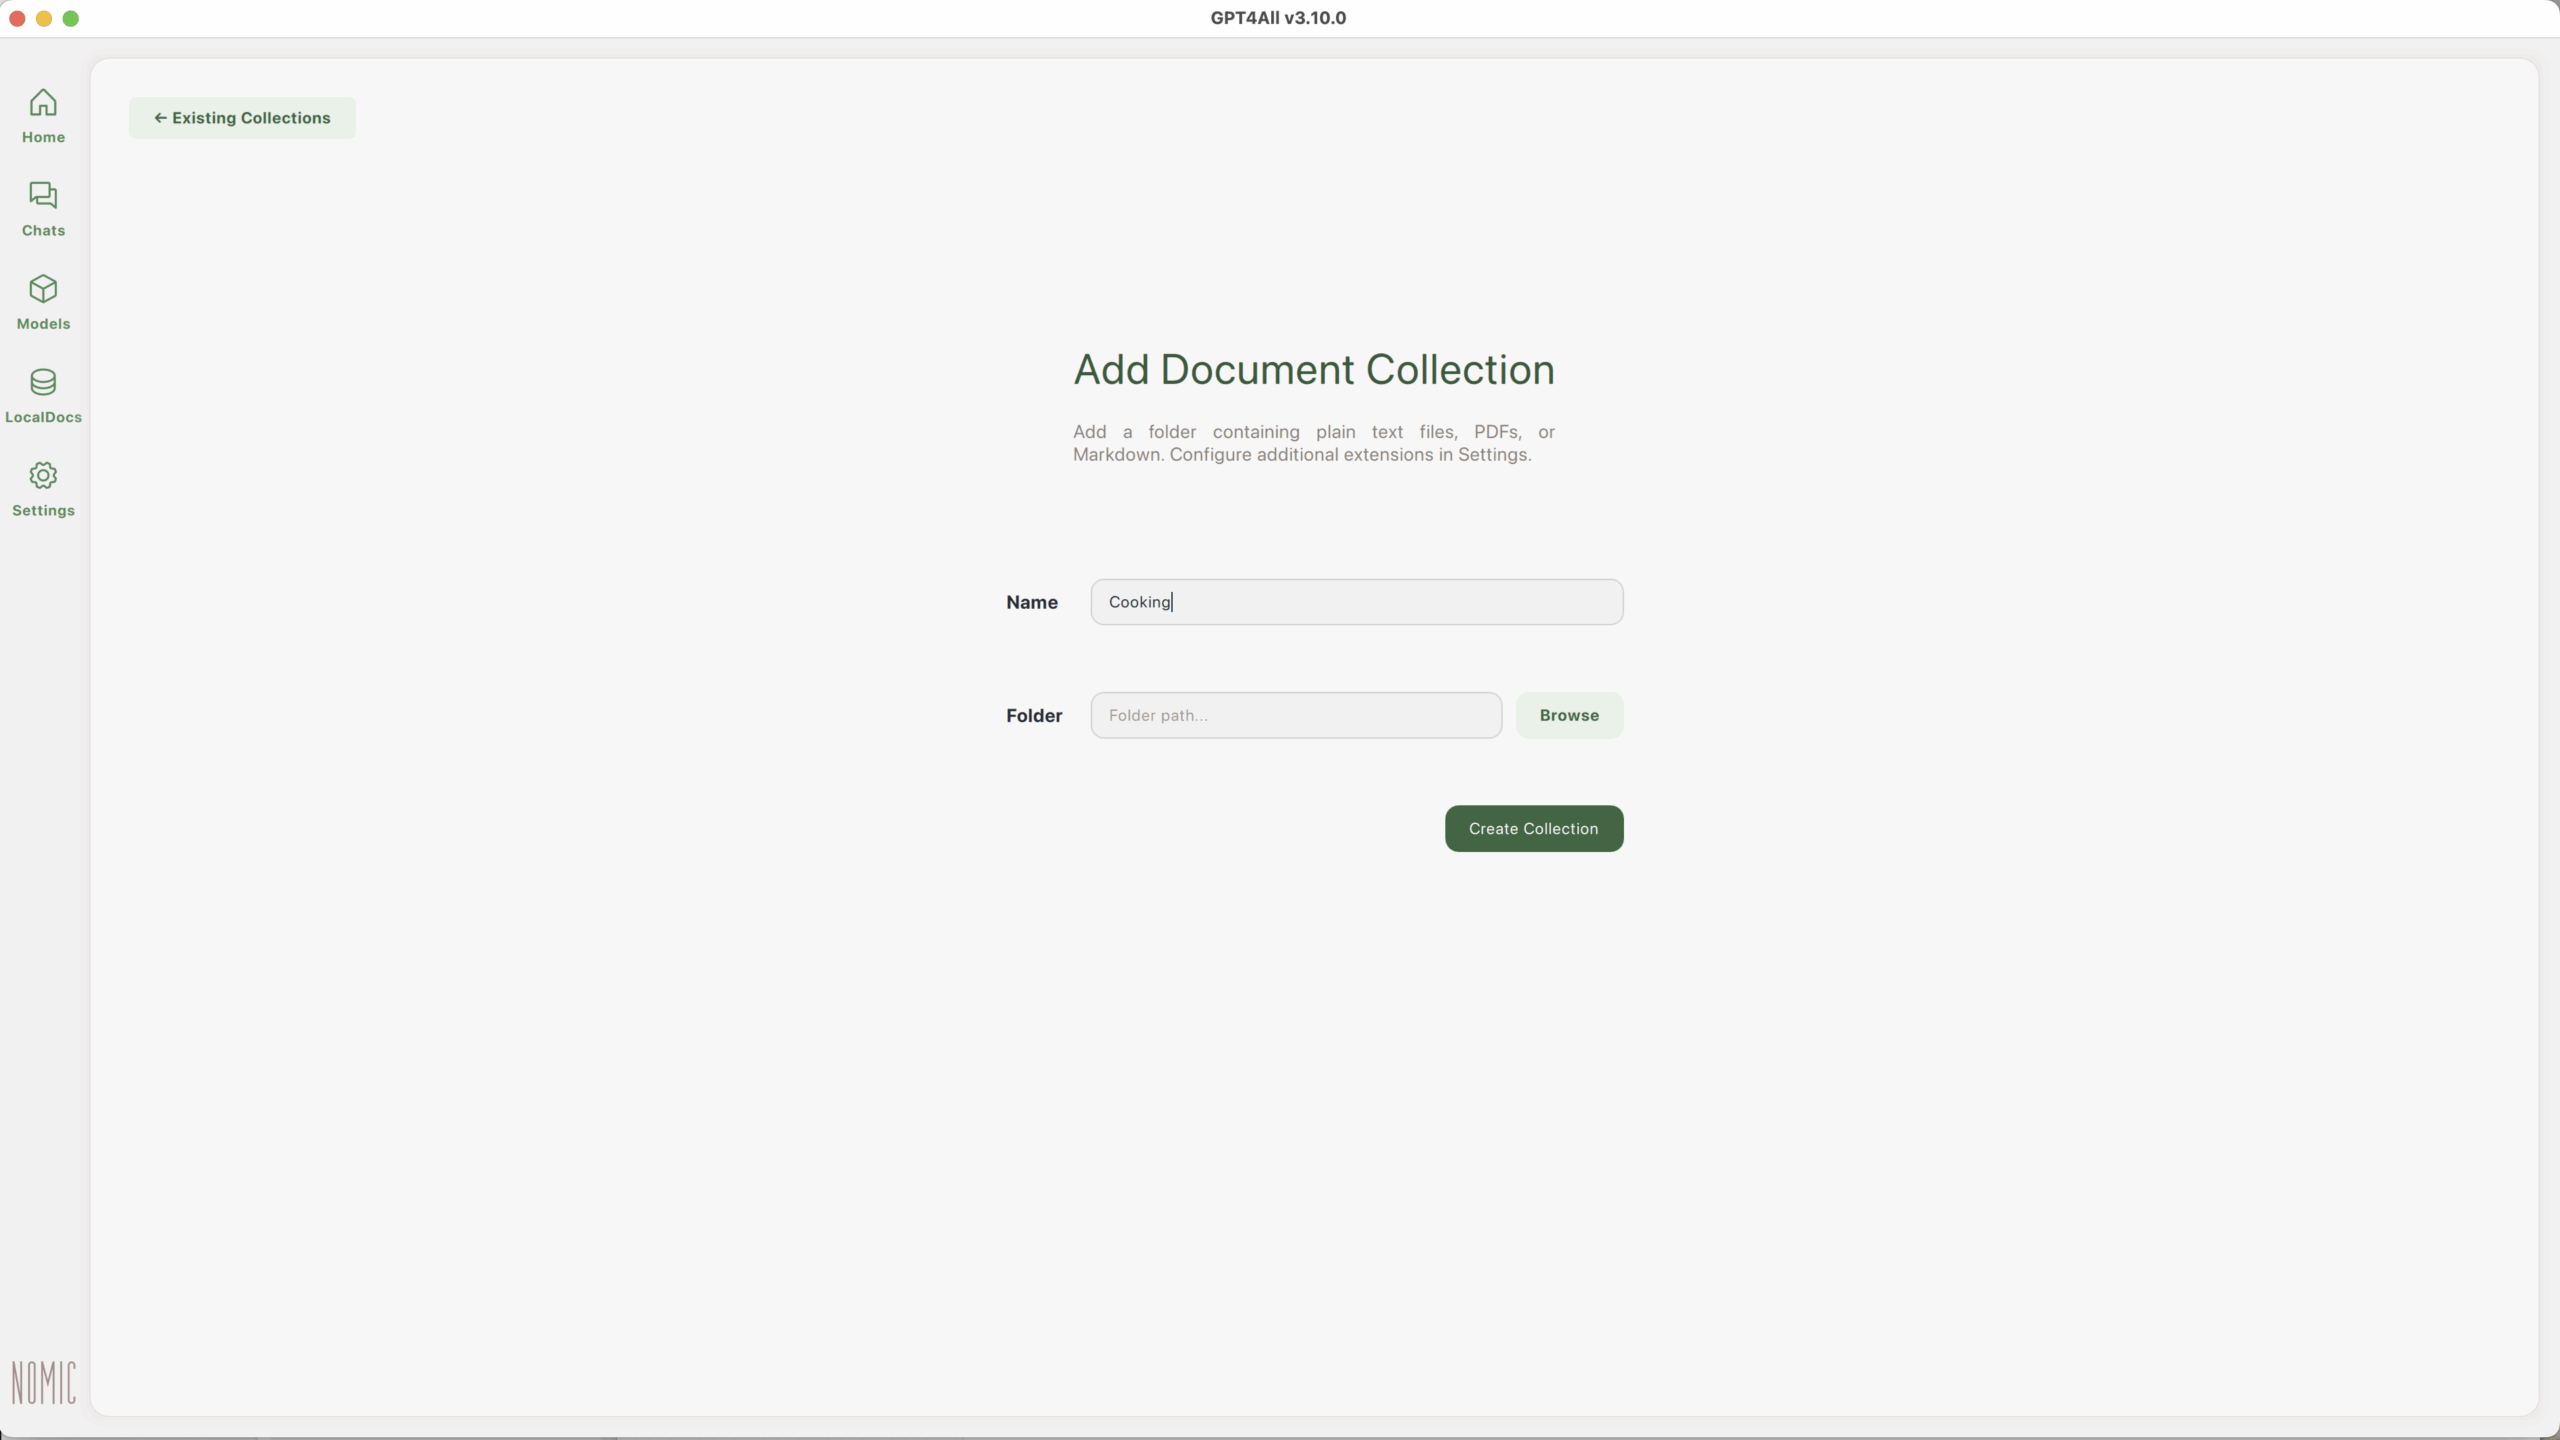Click the GPT4All v3.10.0 window title
Image resolution: width=2560 pixels, height=1440 pixels.
[x=1278, y=18]
